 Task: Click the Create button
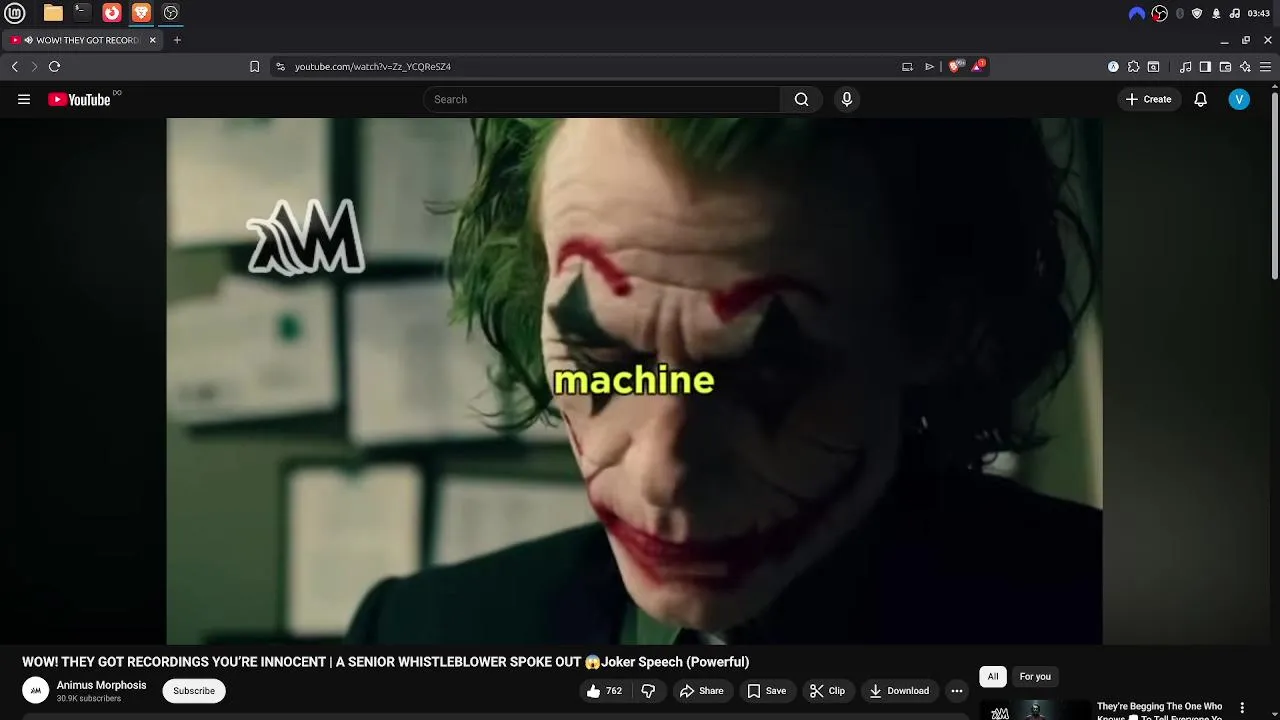(x=1148, y=99)
